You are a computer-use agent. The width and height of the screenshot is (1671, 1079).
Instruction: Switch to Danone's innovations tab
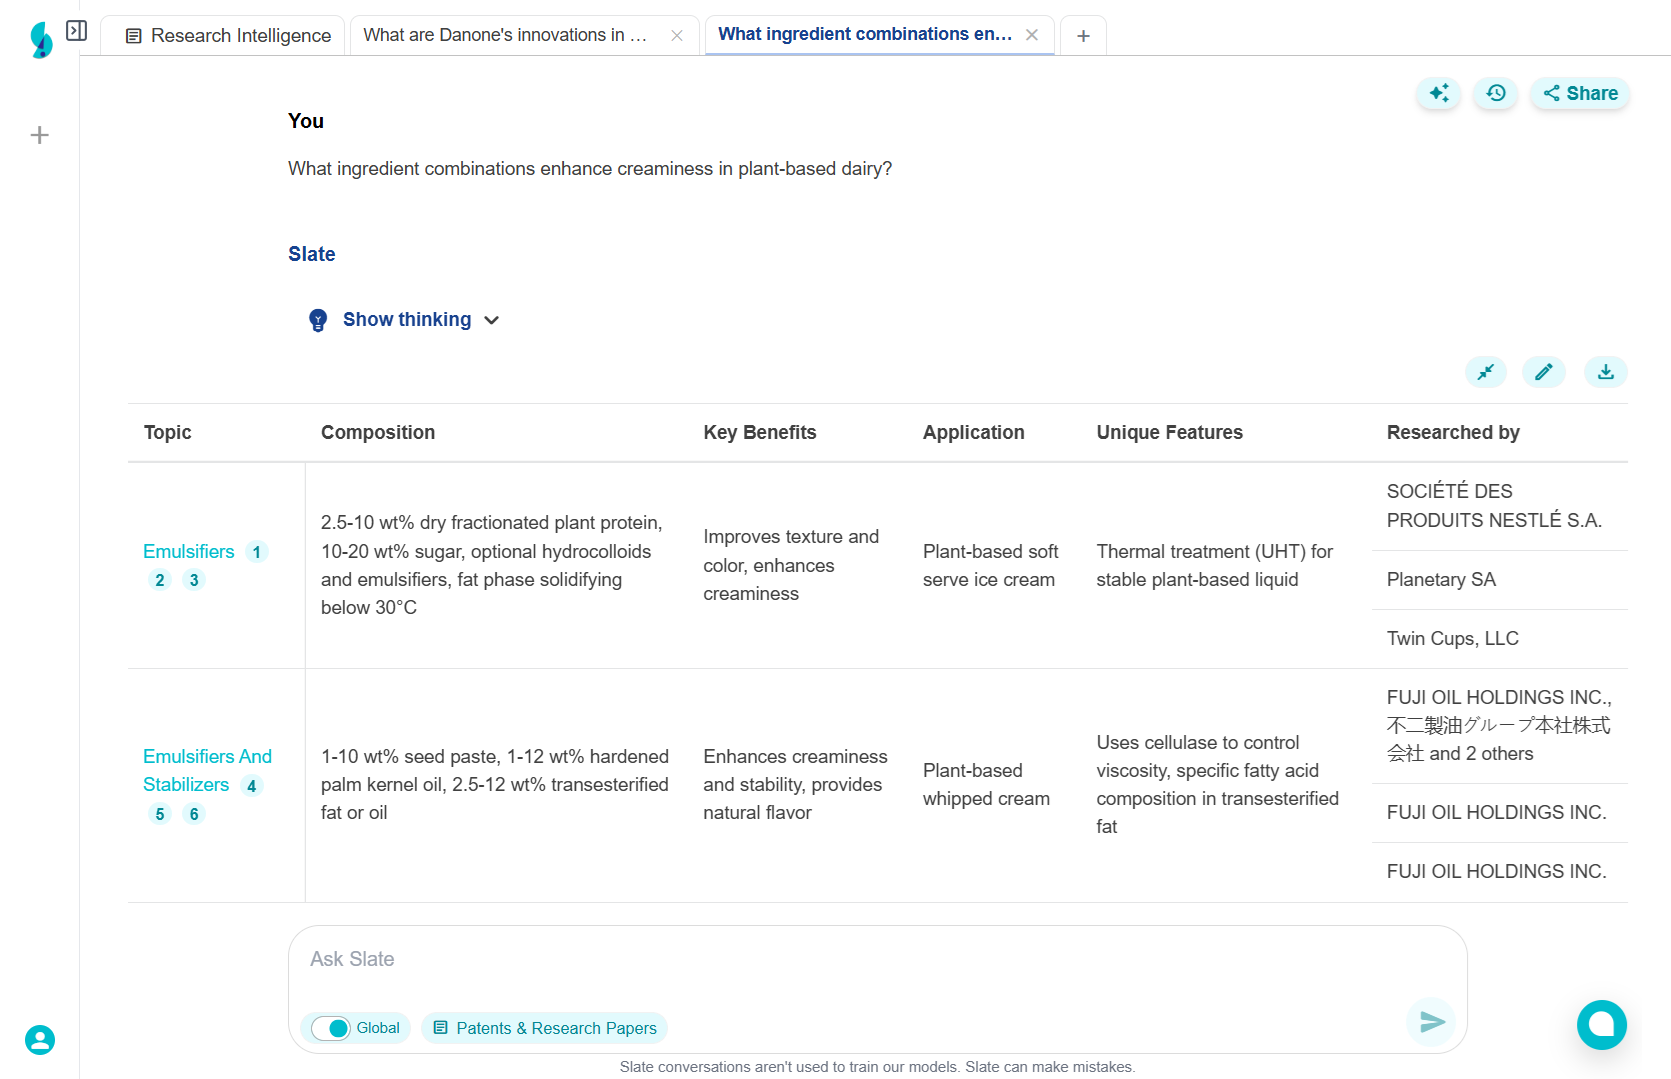point(505,35)
